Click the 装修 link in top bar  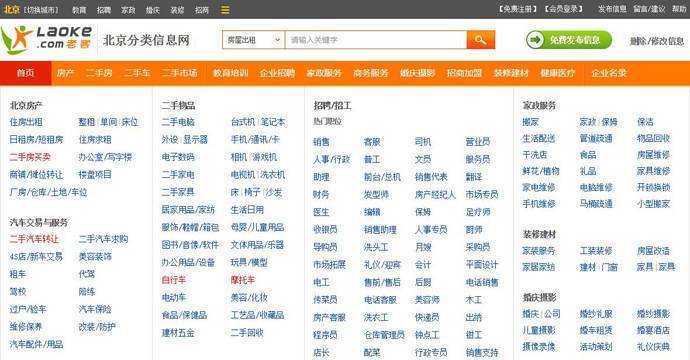point(177,10)
